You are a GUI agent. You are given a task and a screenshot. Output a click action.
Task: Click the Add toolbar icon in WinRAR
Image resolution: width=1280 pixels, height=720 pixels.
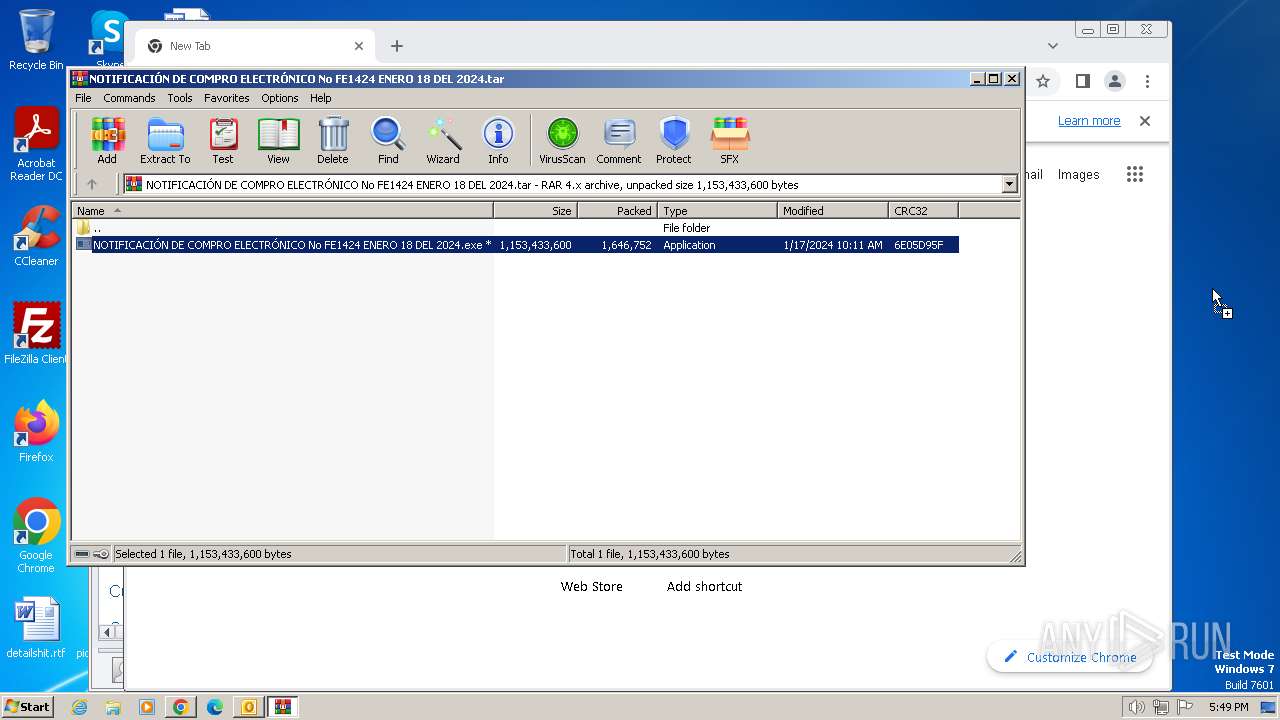[x=107, y=140]
